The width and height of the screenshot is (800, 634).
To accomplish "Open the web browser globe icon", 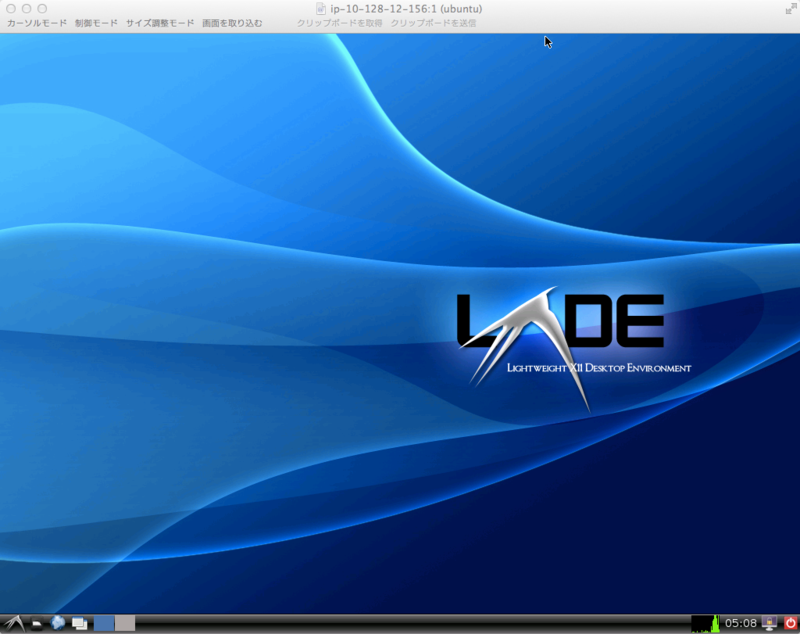I will 58,623.
